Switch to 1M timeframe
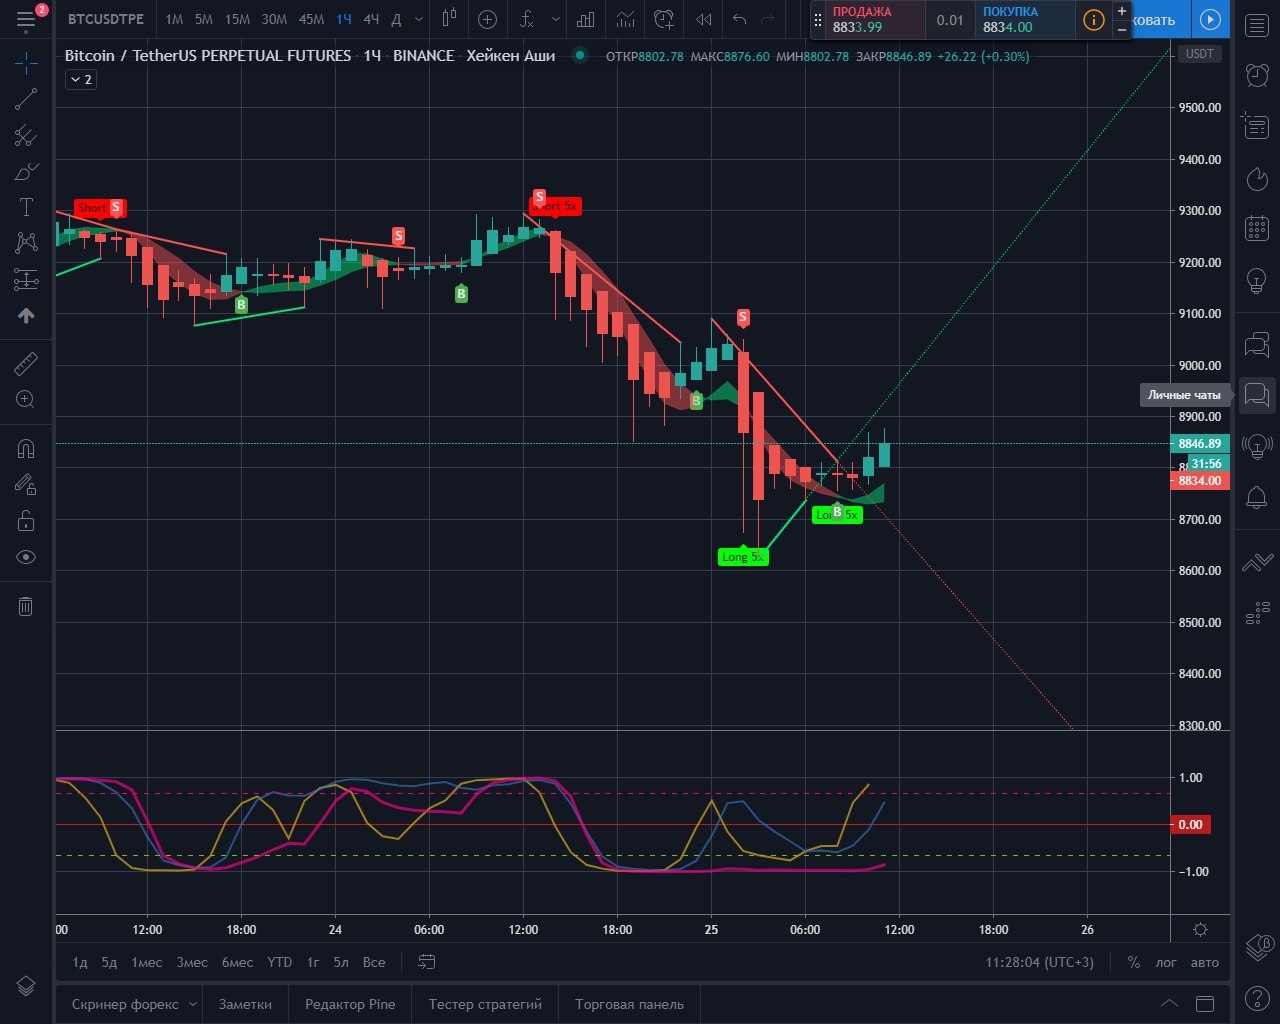Viewport: 1280px width, 1024px height. click(x=174, y=19)
